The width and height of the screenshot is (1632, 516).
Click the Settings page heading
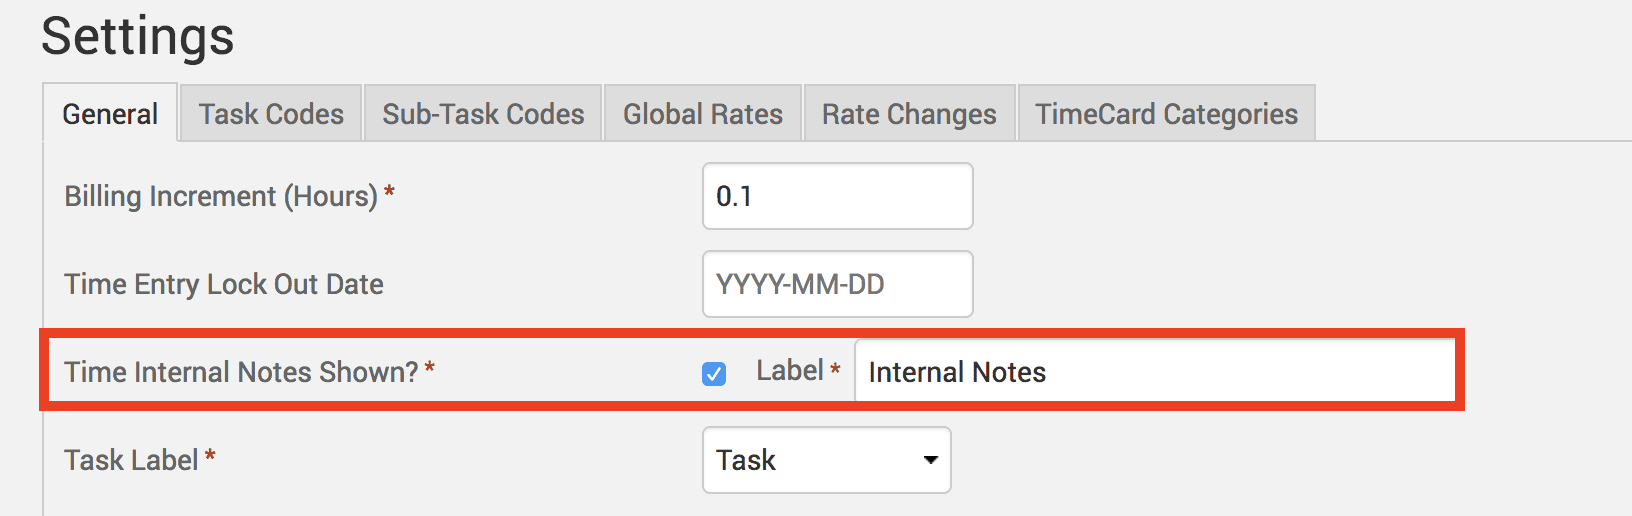[138, 36]
